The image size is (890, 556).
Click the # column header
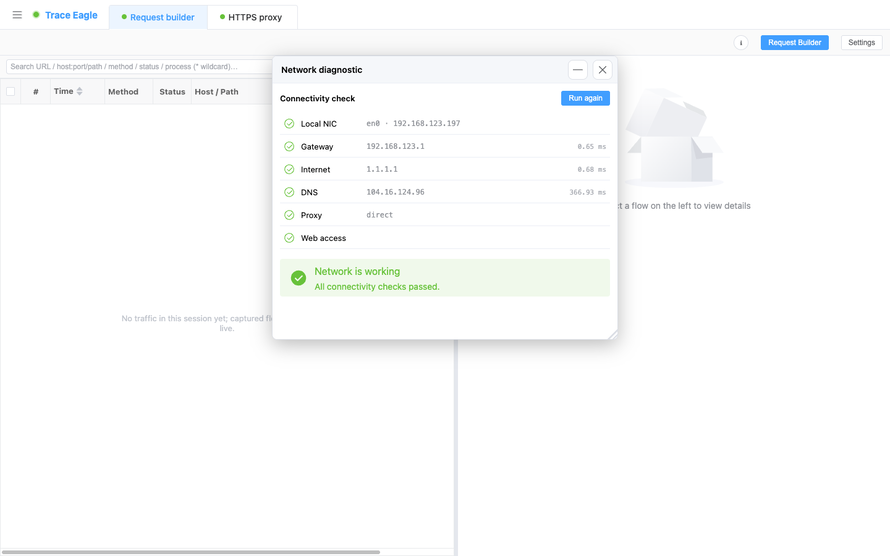(36, 91)
